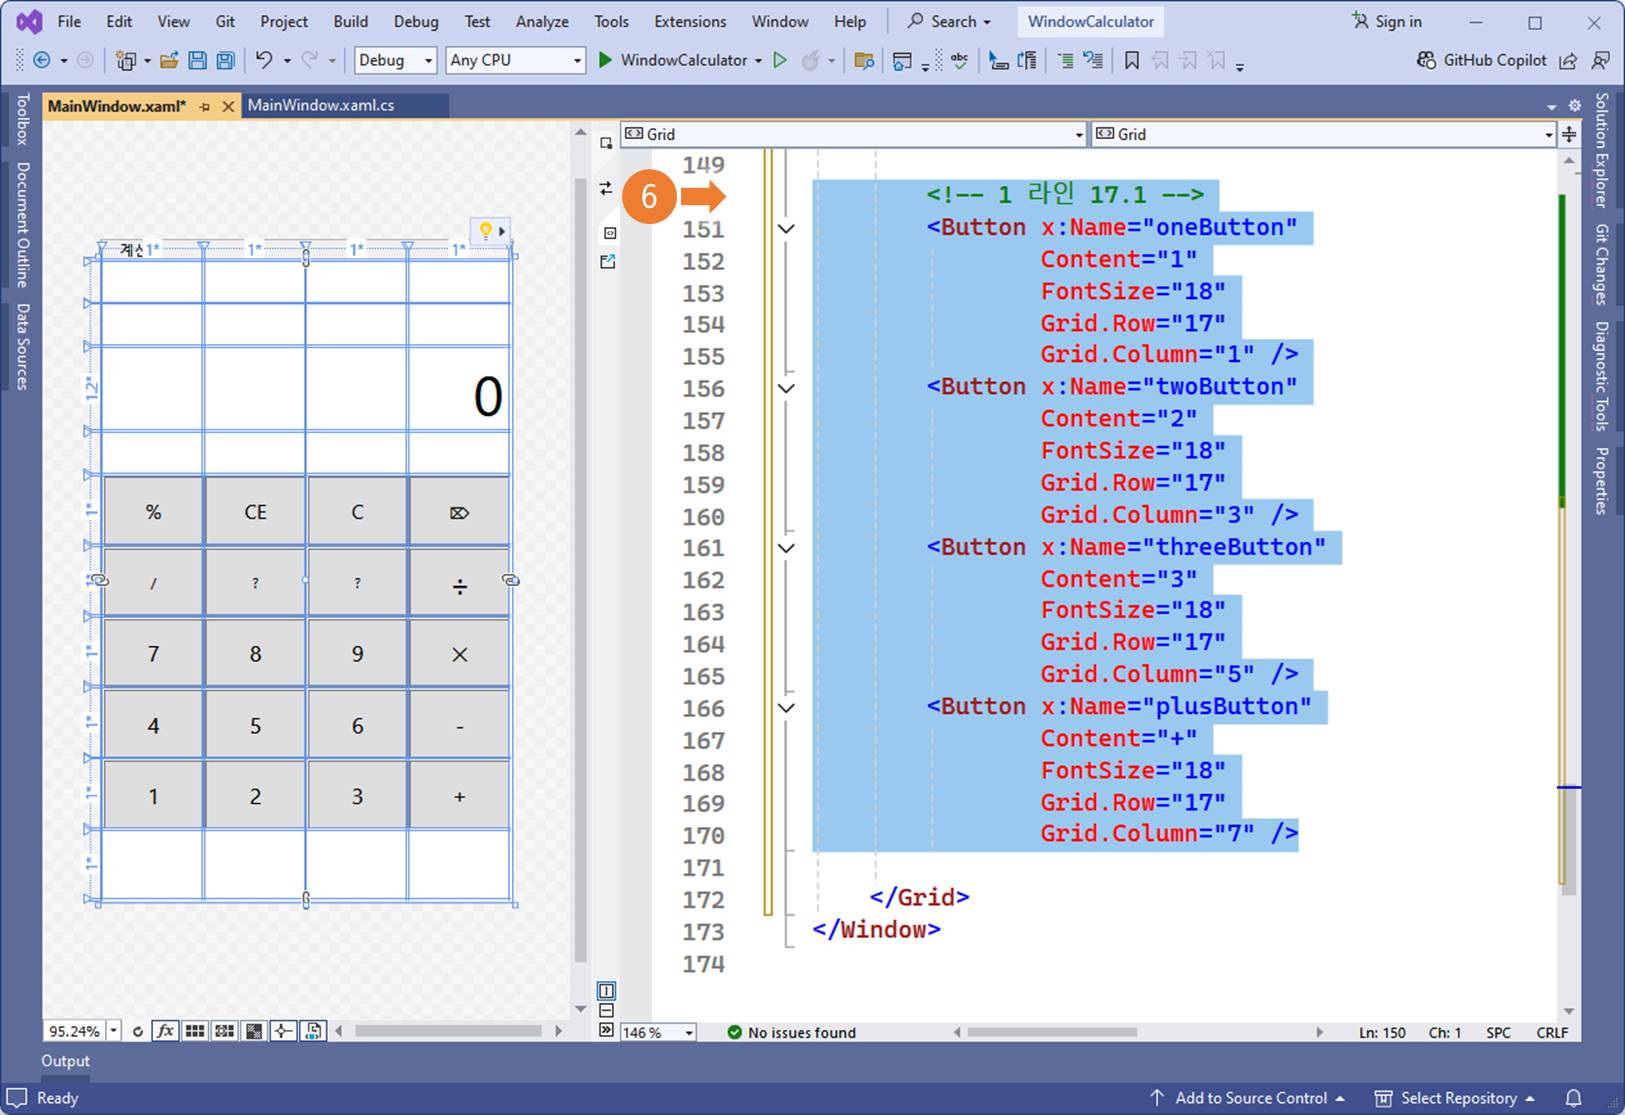This screenshot has width=1625, height=1115.
Task: Undo the last edit
Action: pyautogui.click(x=263, y=61)
